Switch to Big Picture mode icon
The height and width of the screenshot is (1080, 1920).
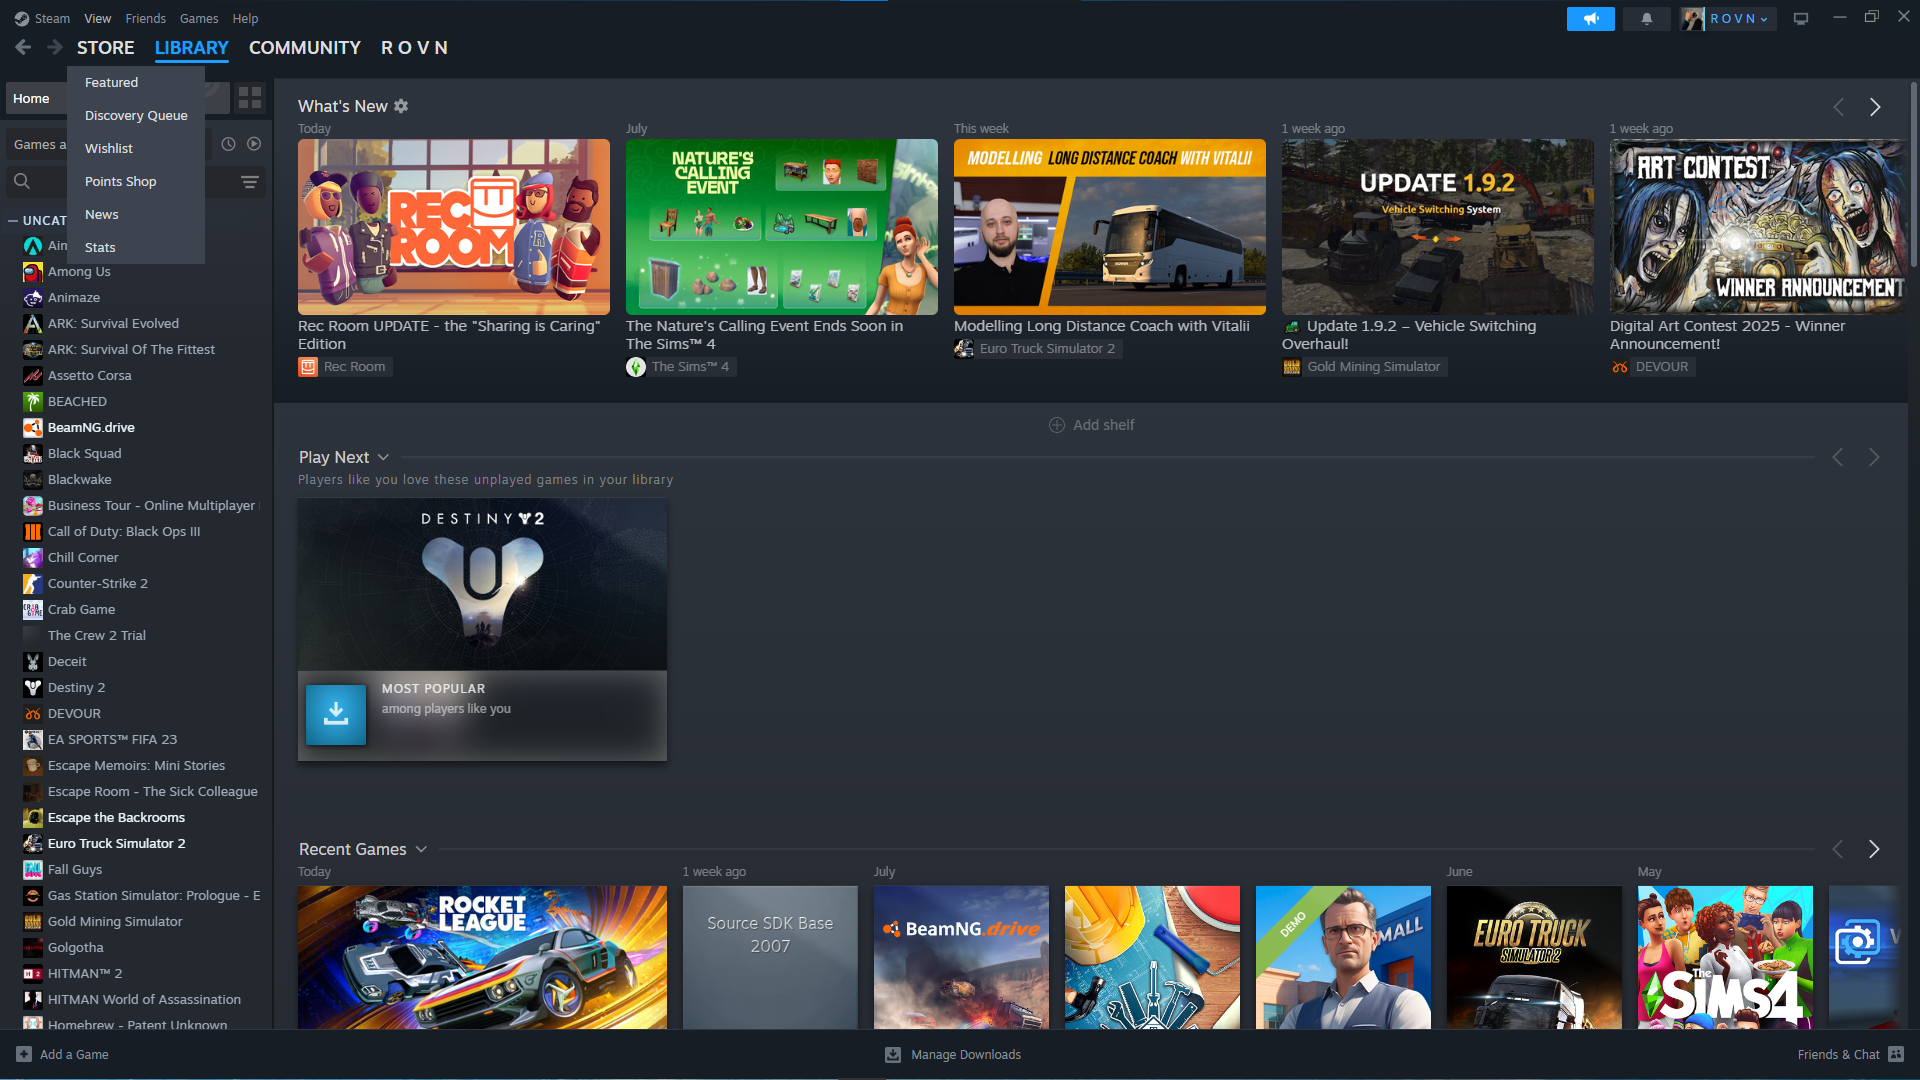point(1801,18)
